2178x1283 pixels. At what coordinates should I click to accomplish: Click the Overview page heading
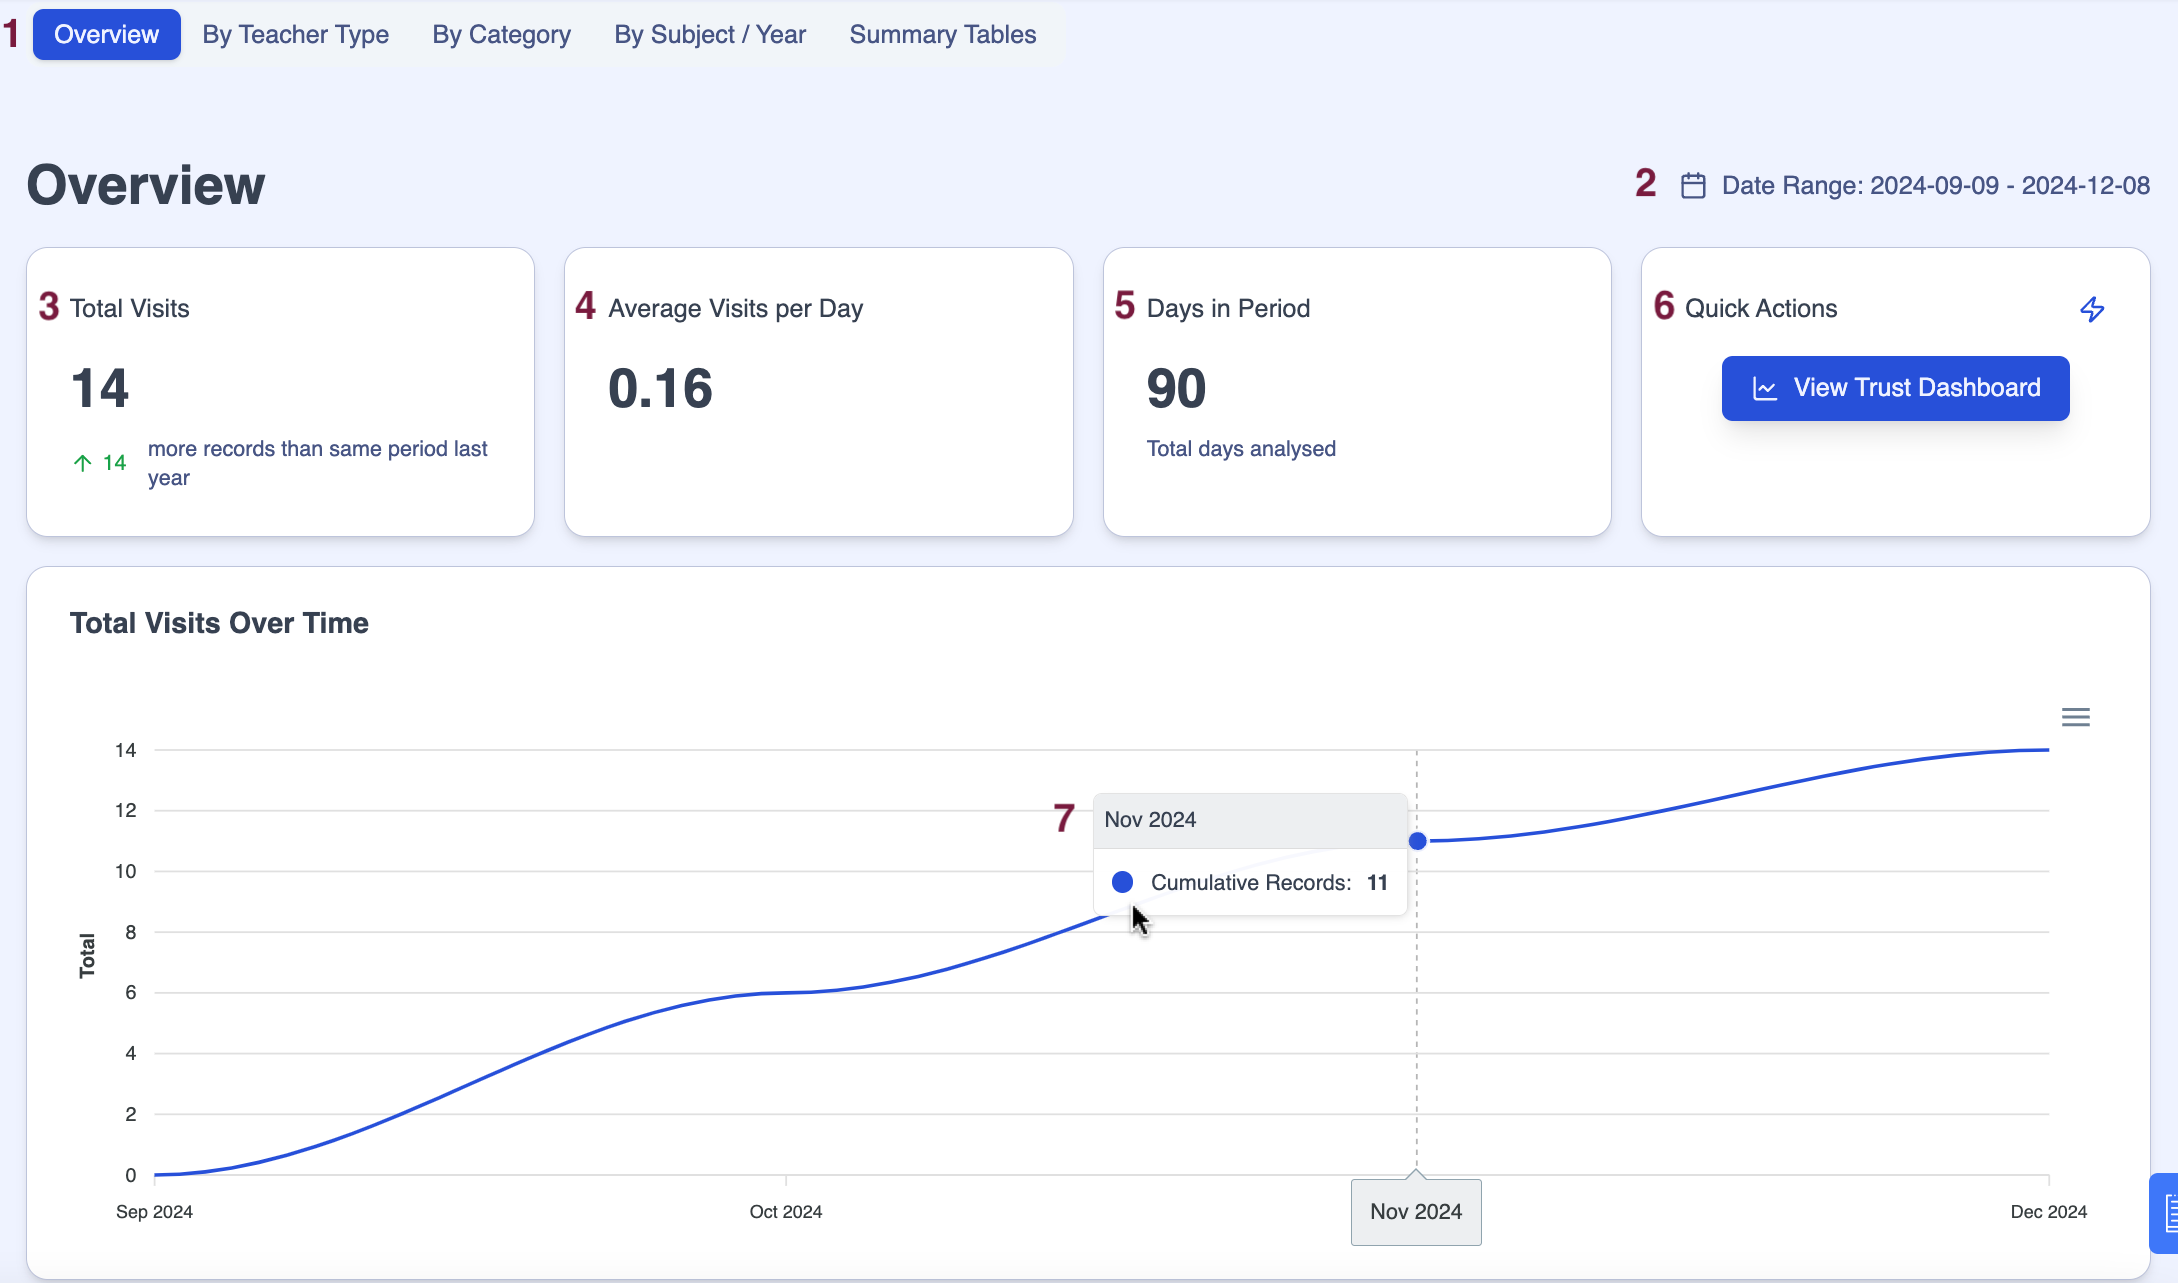(146, 185)
